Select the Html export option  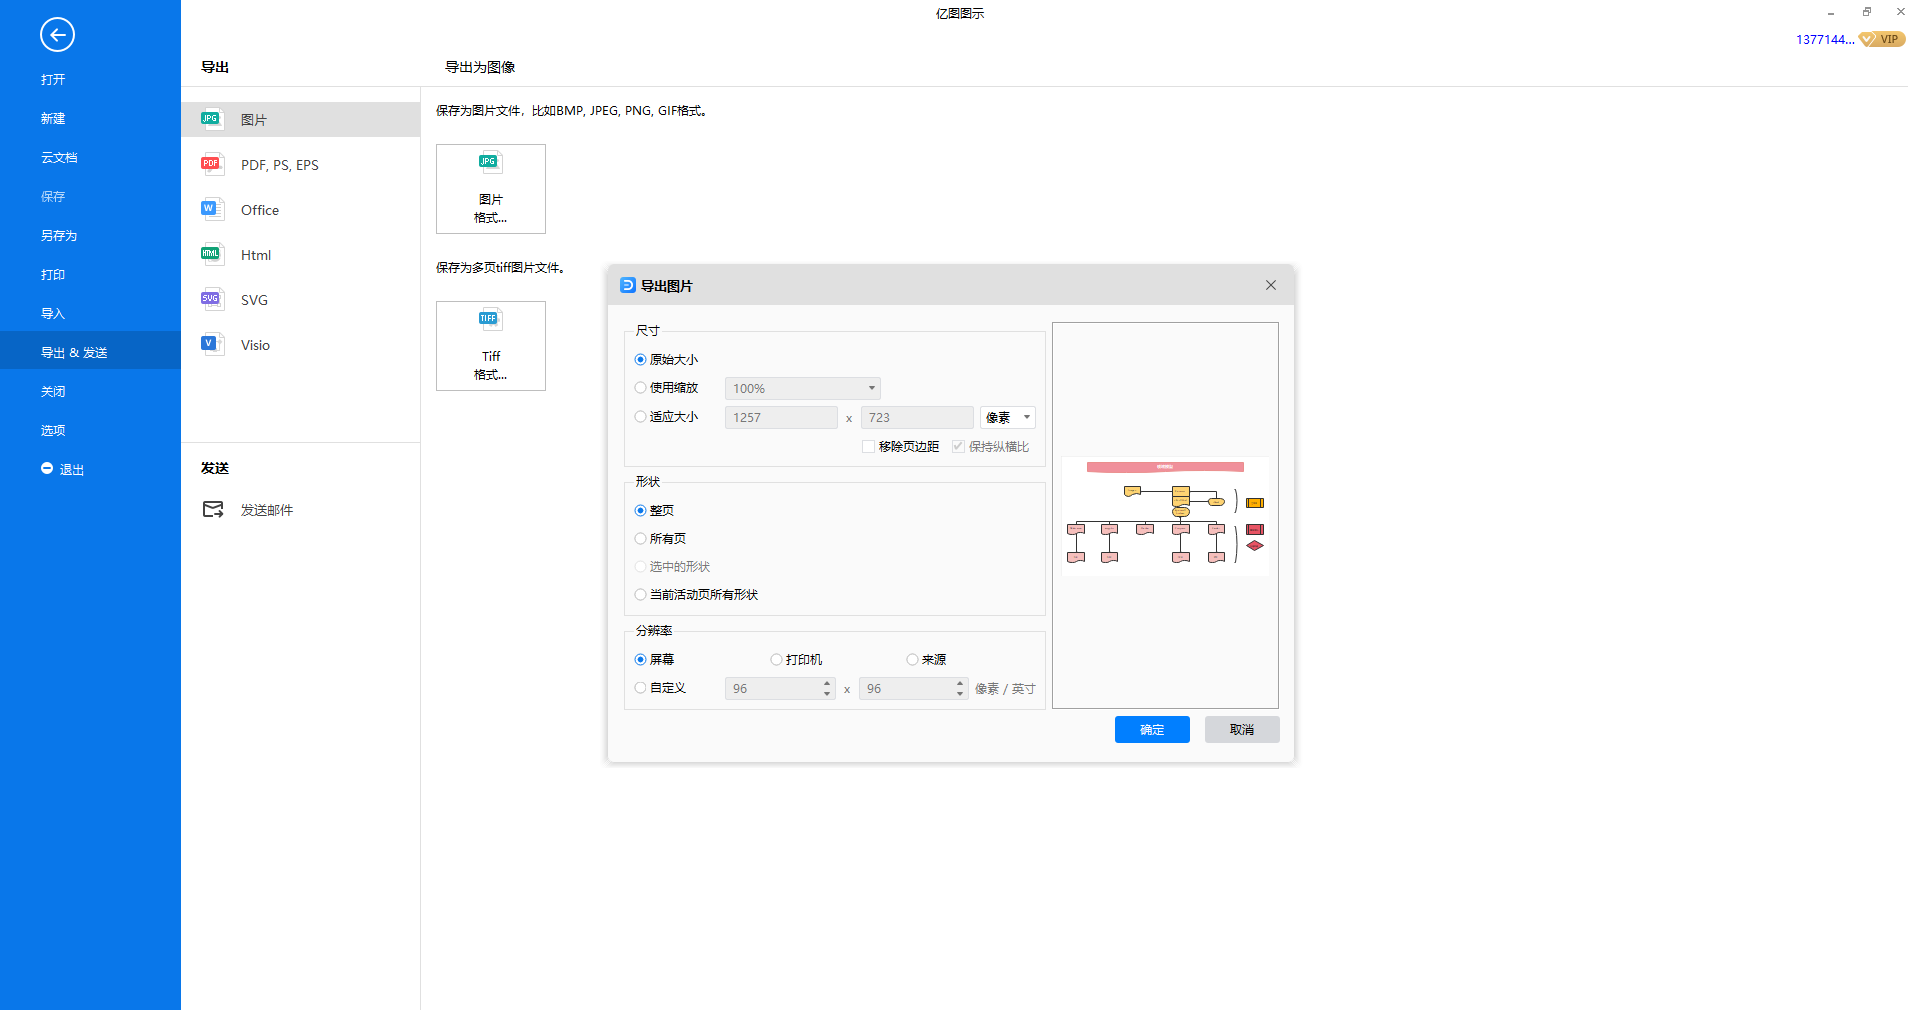tap(300, 255)
